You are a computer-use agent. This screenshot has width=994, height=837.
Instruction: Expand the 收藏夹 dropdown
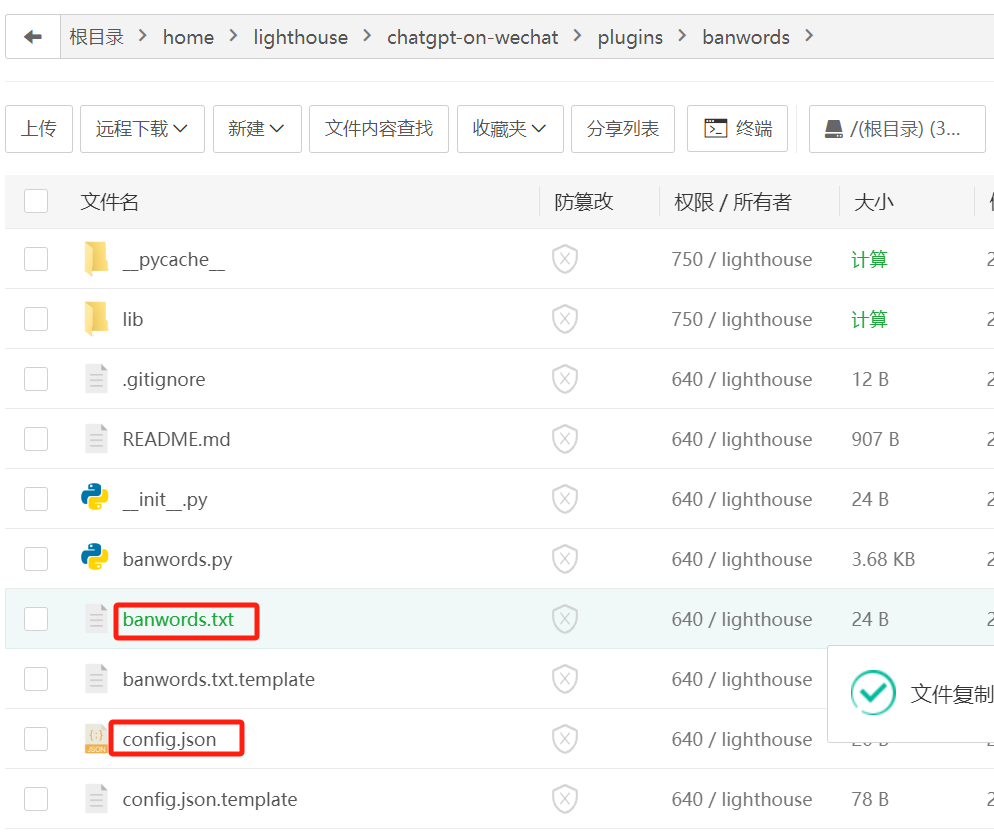click(x=510, y=129)
